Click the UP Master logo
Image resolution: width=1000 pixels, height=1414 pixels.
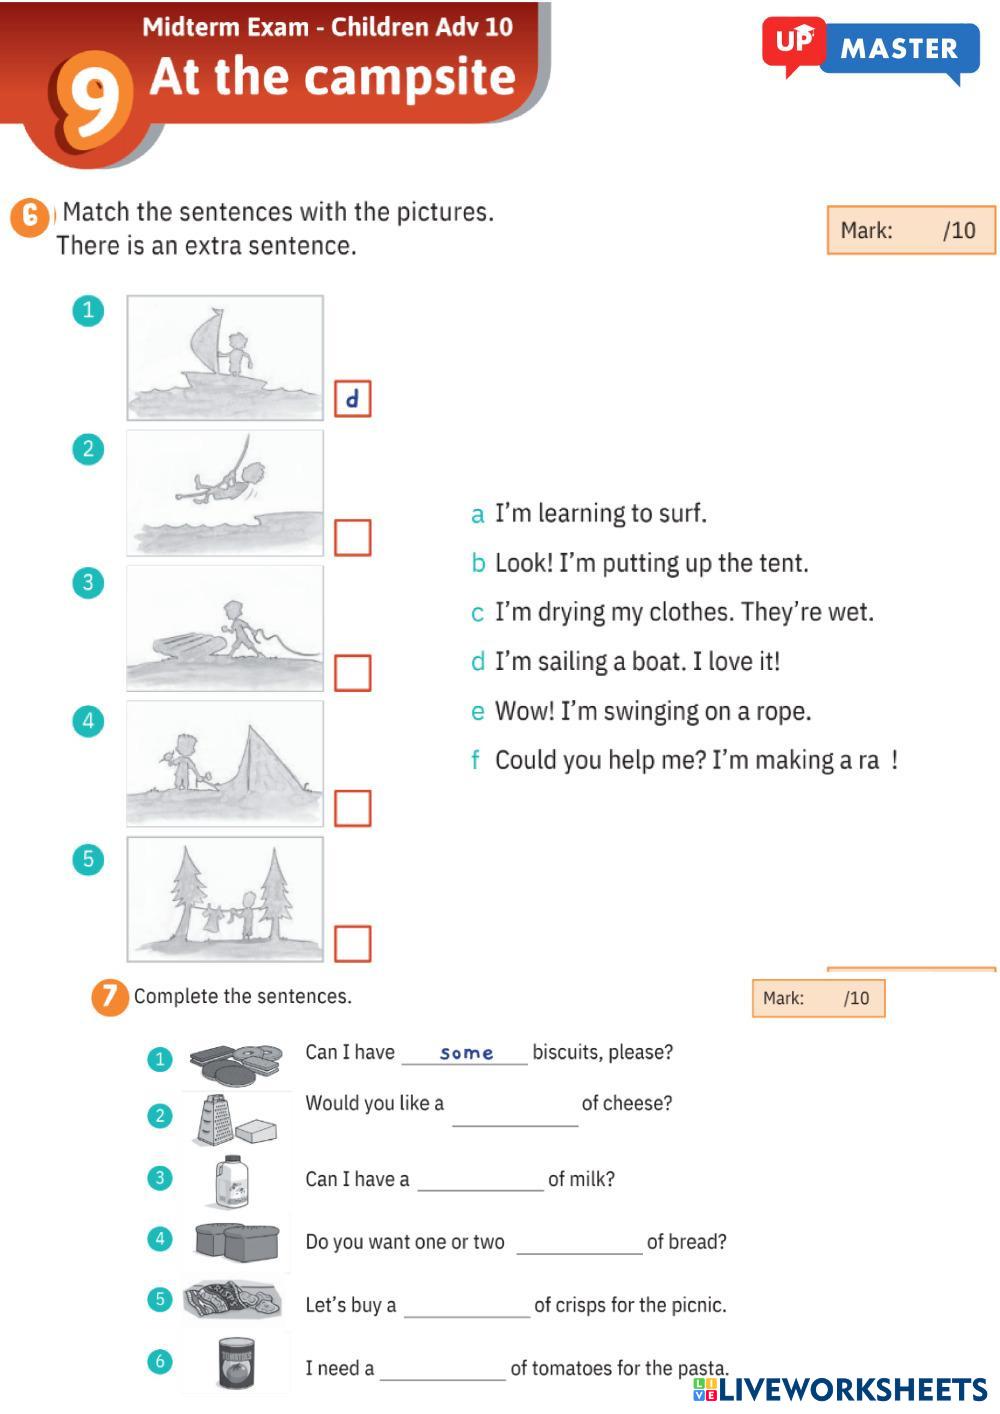870,48
